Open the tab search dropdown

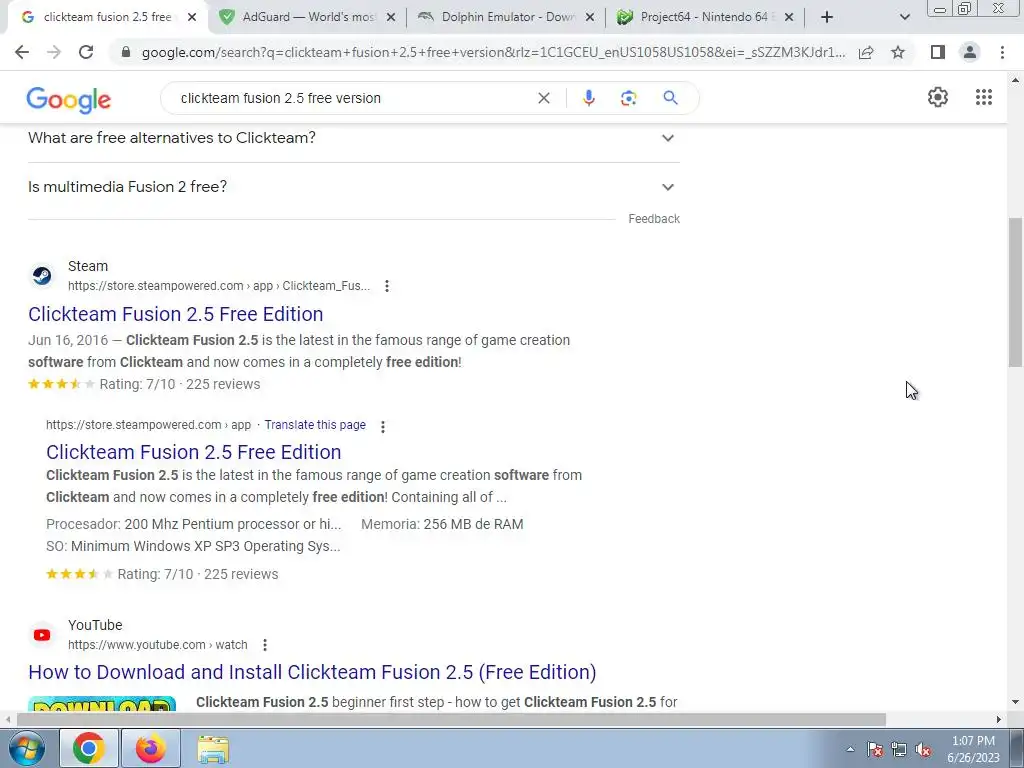(x=904, y=17)
